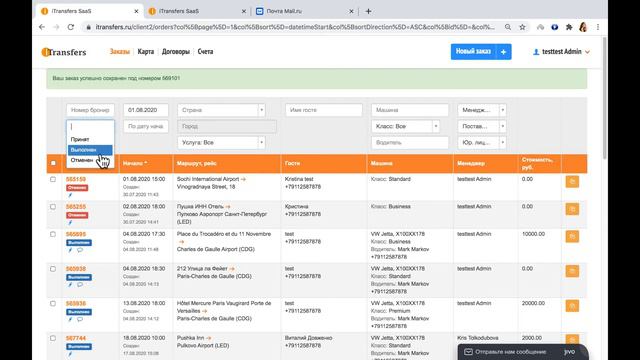Open the Заказы navigation tab
The width and height of the screenshot is (640, 360).
[x=120, y=51]
